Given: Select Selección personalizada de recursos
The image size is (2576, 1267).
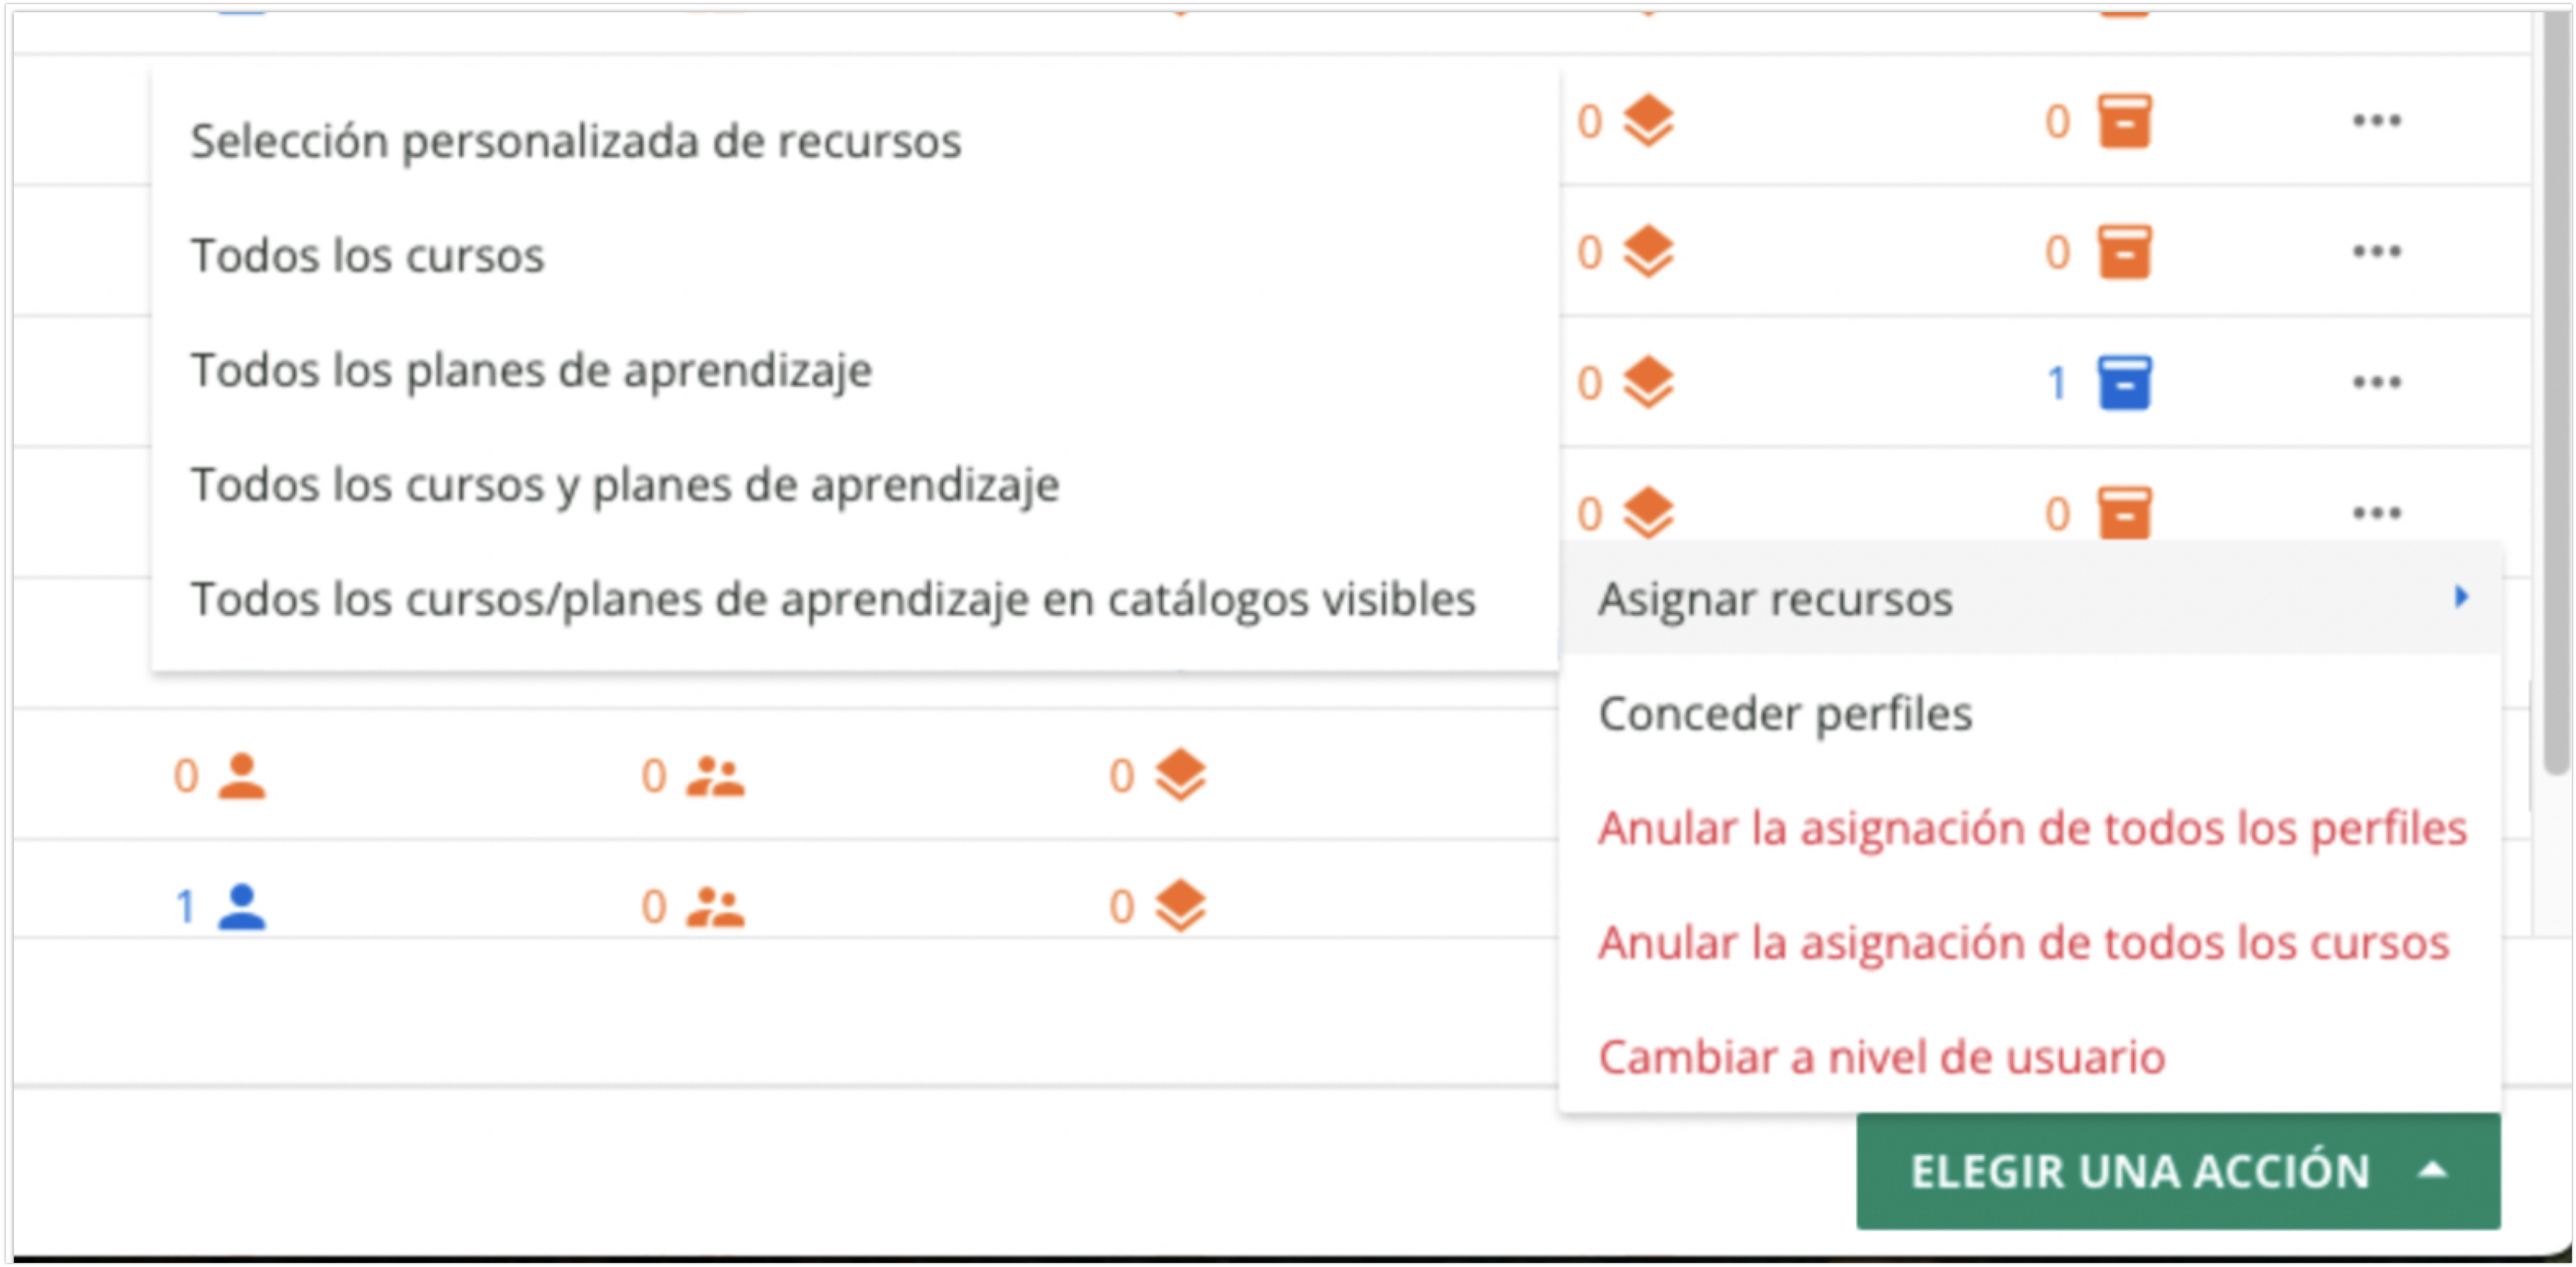Looking at the screenshot, I should point(576,141).
